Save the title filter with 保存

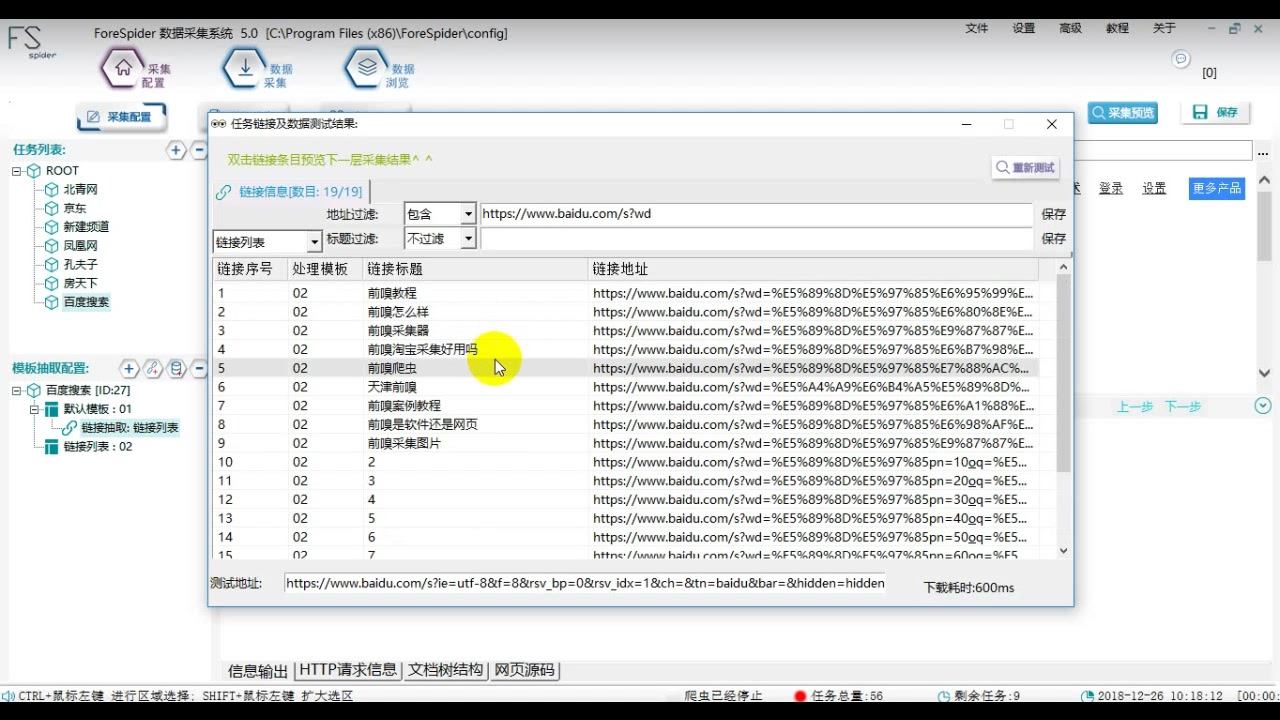click(1054, 239)
